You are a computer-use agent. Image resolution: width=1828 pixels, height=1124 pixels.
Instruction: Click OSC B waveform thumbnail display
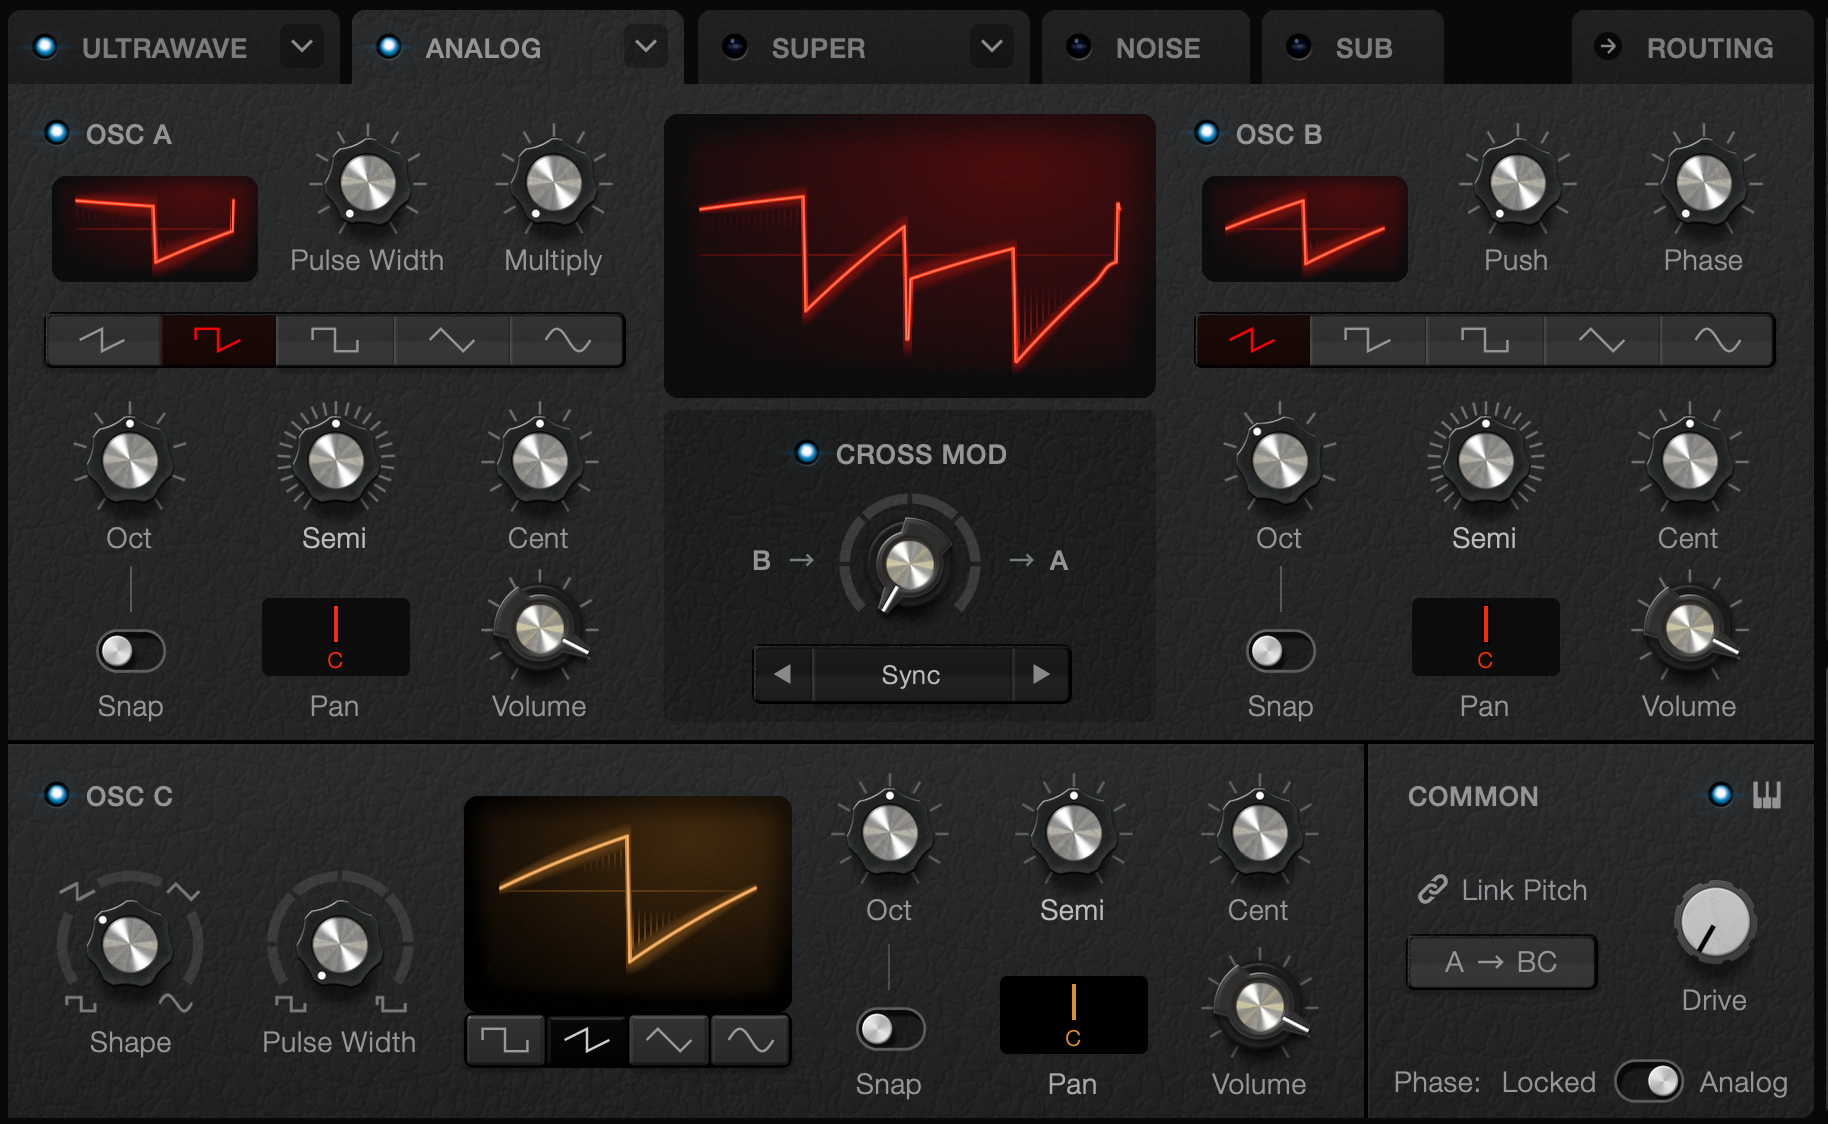pos(1305,229)
